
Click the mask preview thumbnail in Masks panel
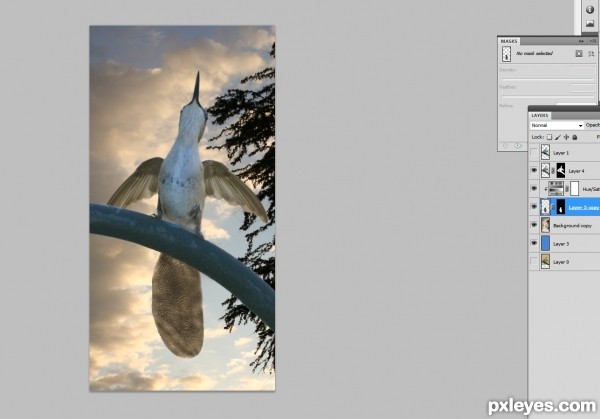507,54
